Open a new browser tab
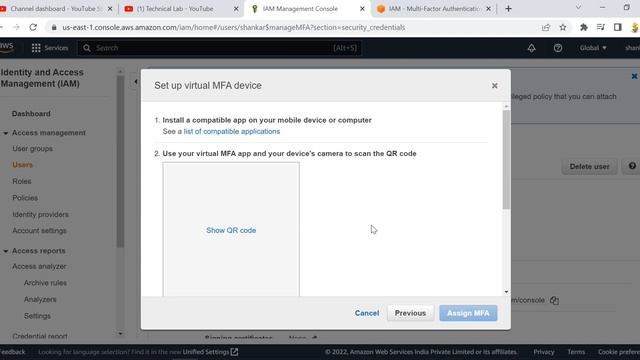 tap(508, 9)
